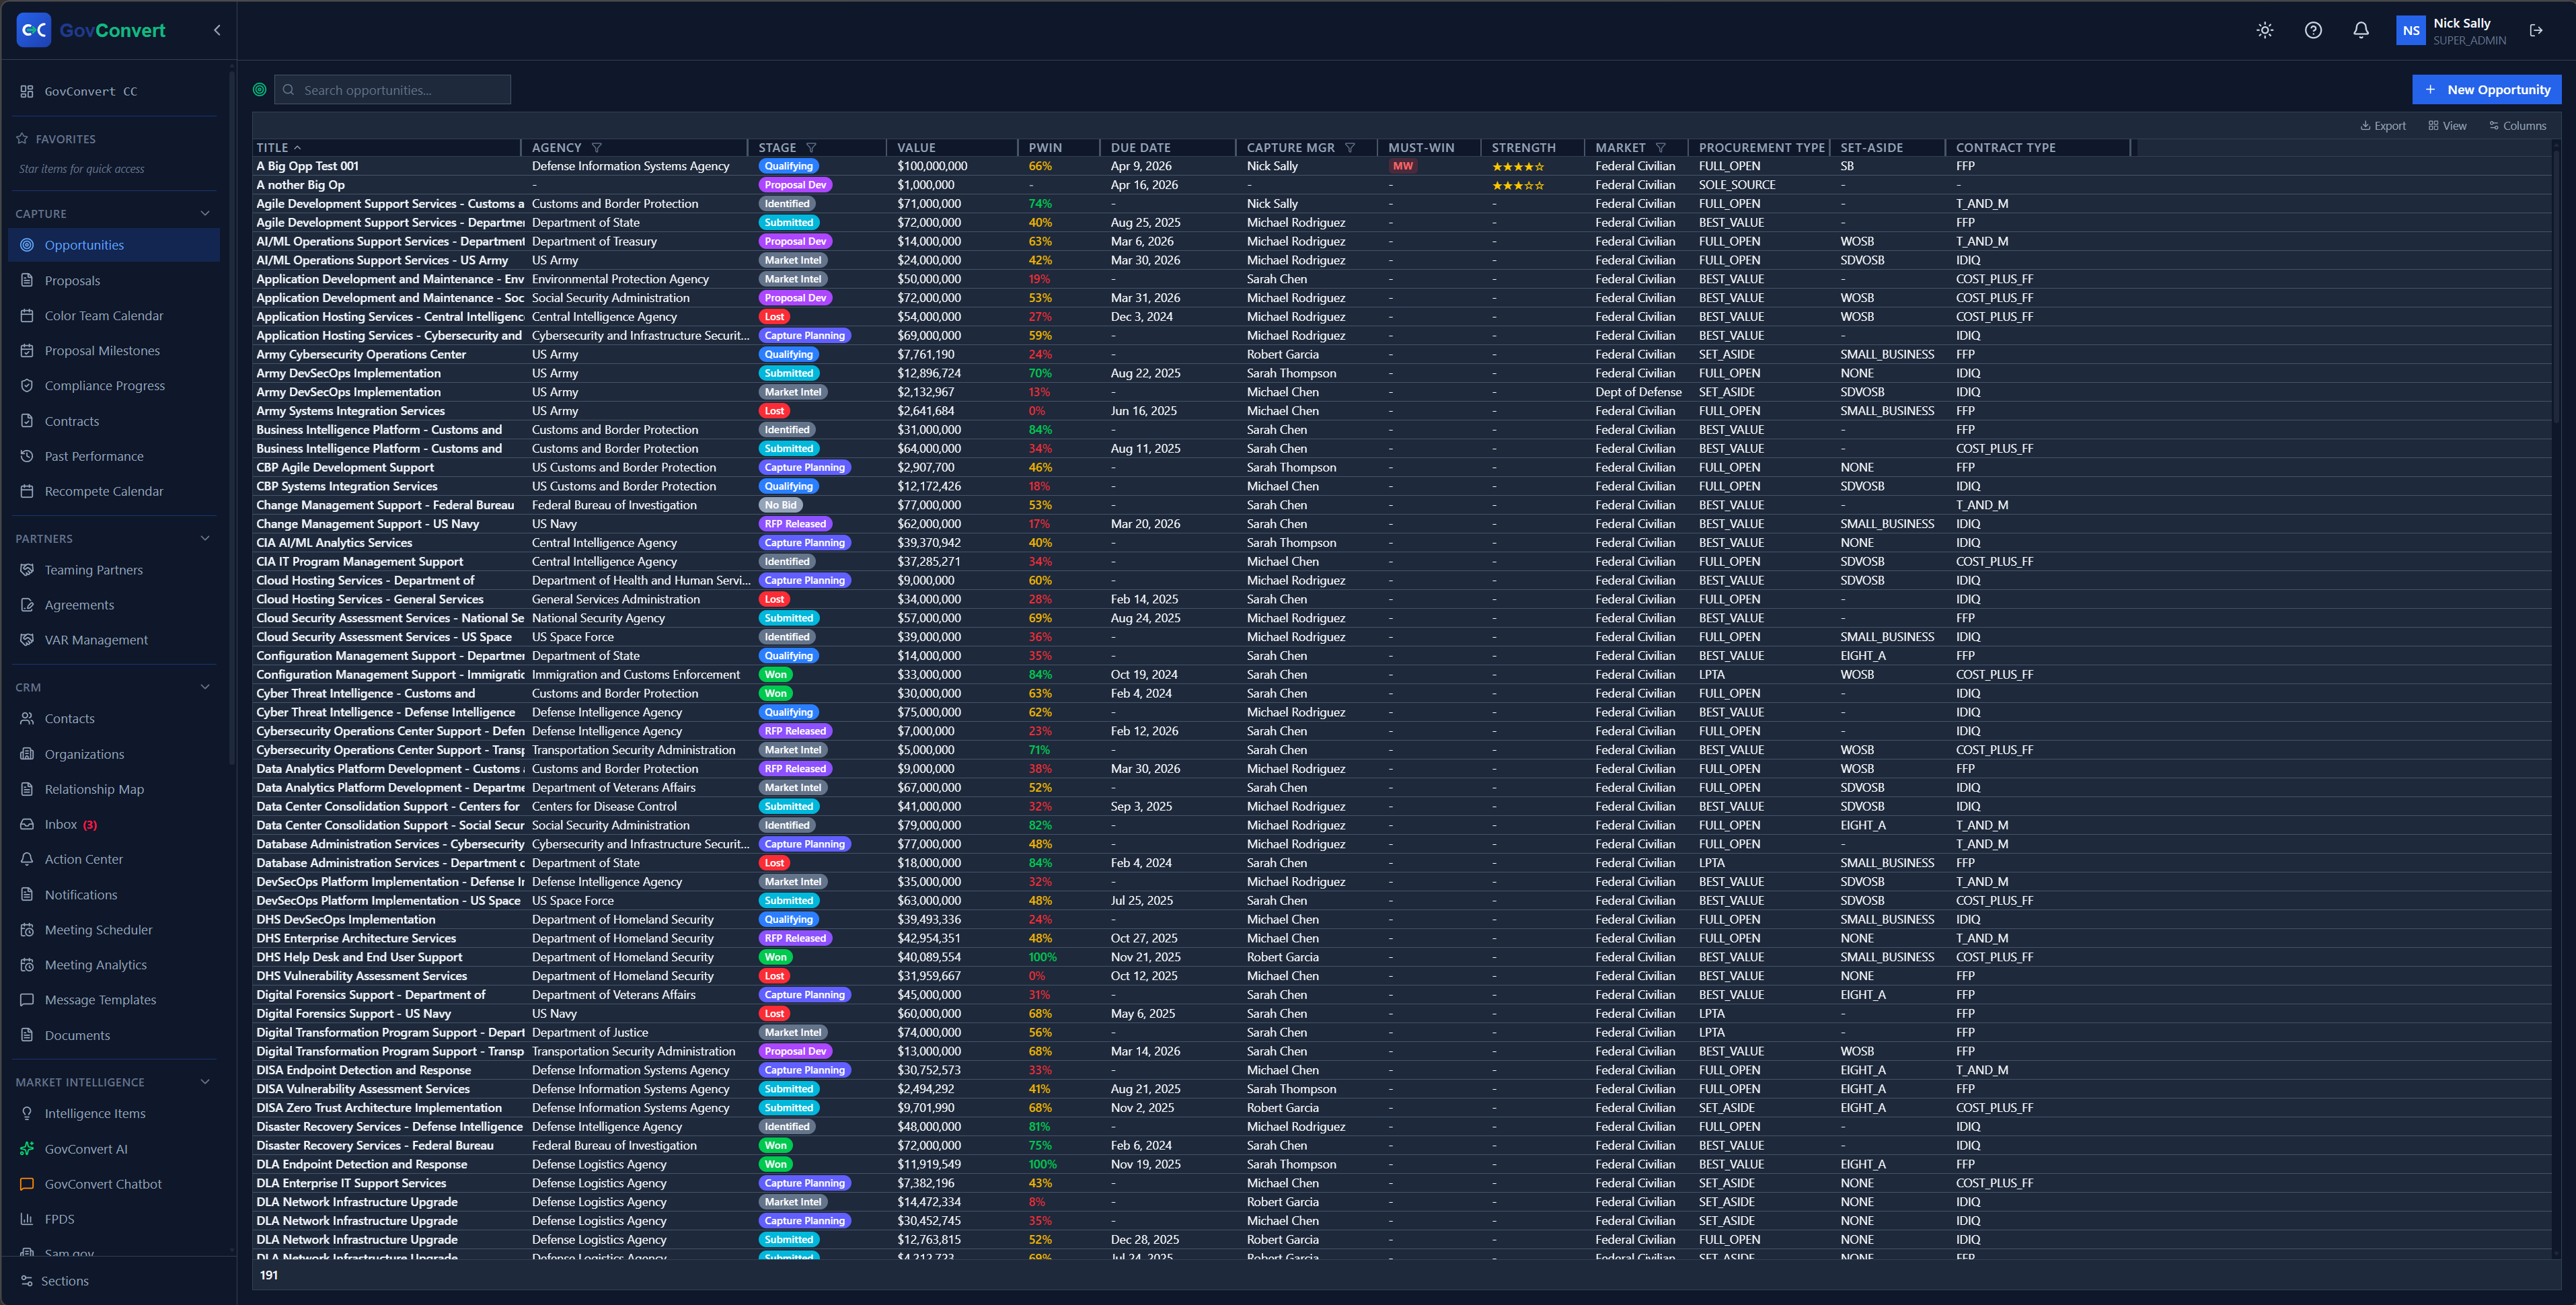Collapse the Capture sidebar section
Screen dimensions: 2576x1305
coord(205,213)
